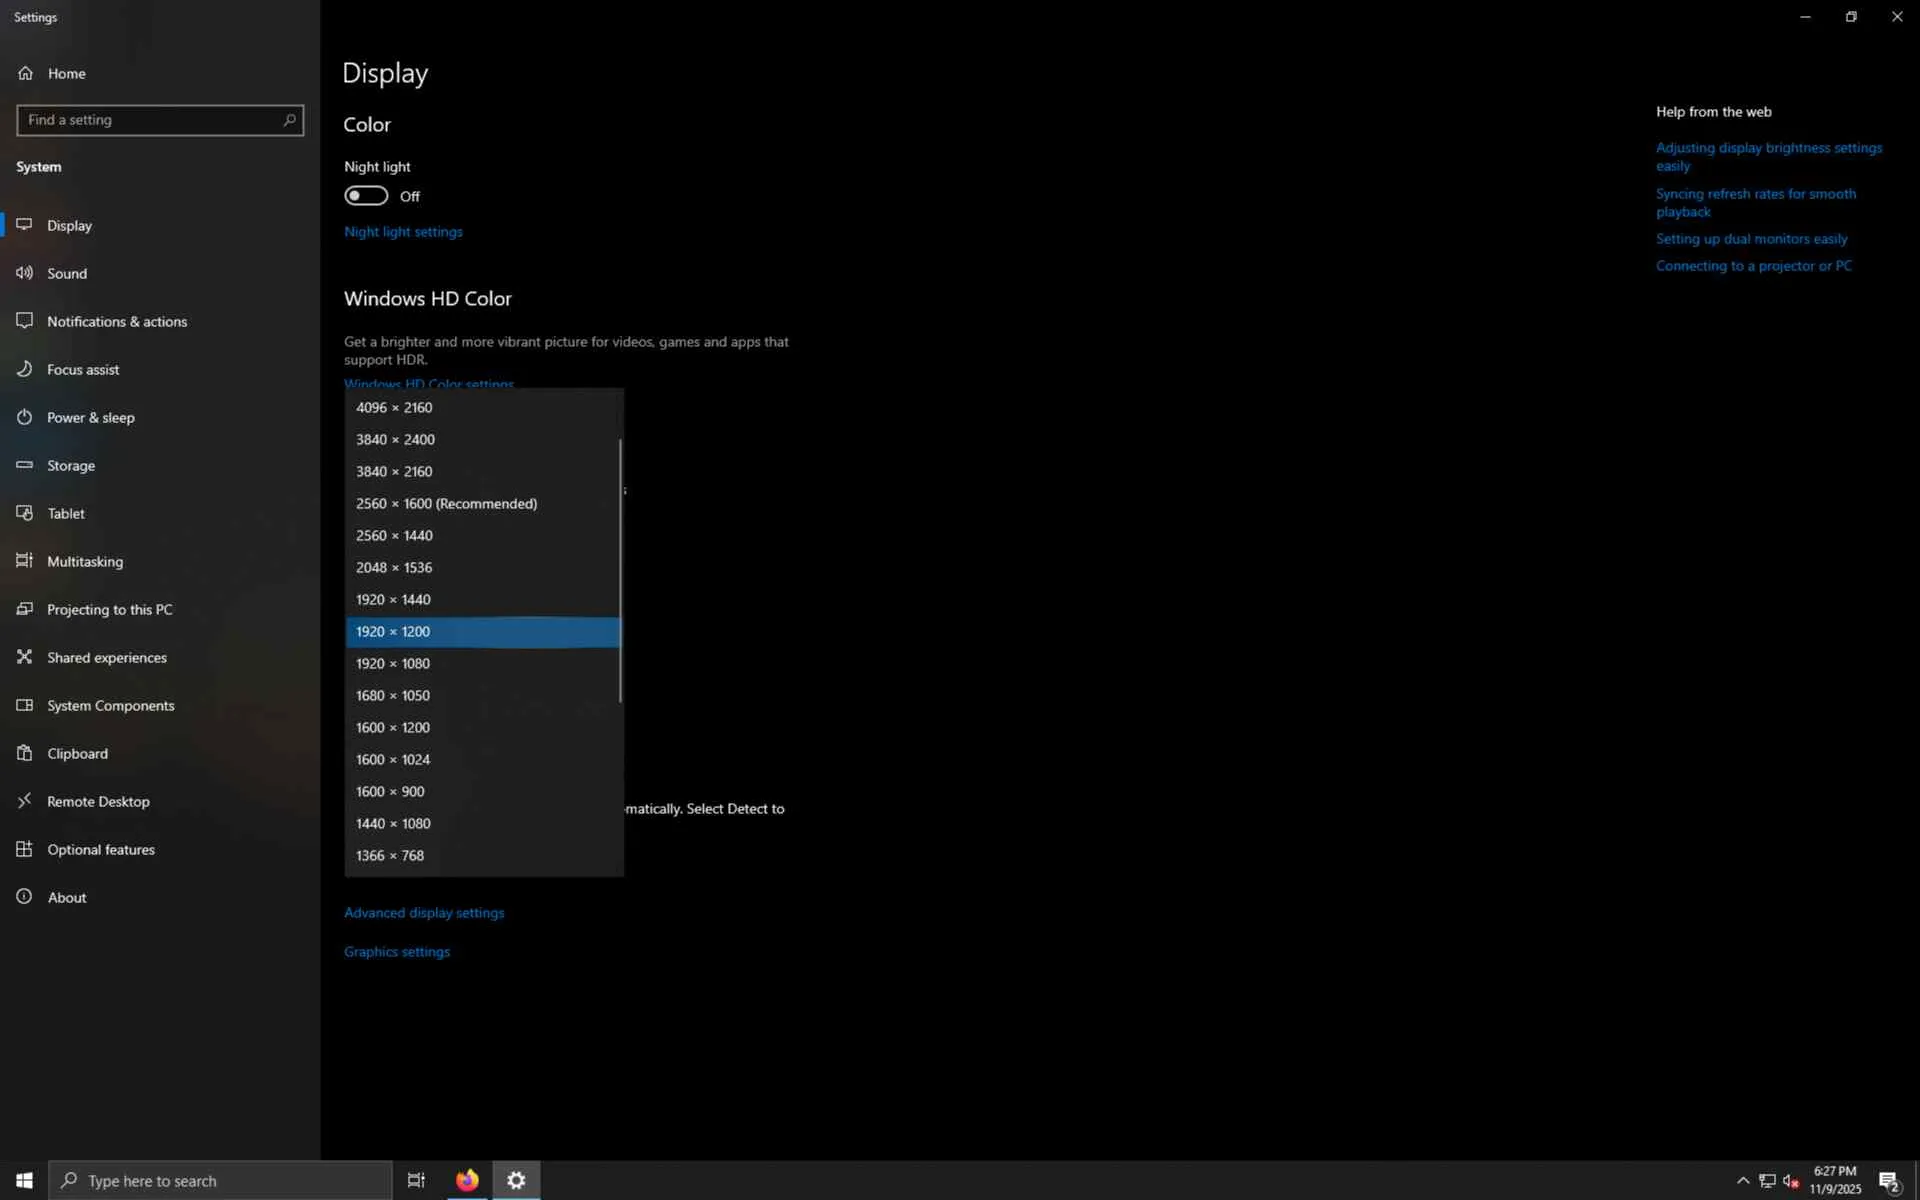Click the Task View taskbar icon
Viewport: 1920px width, 1200px height.
click(x=416, y=1180)
